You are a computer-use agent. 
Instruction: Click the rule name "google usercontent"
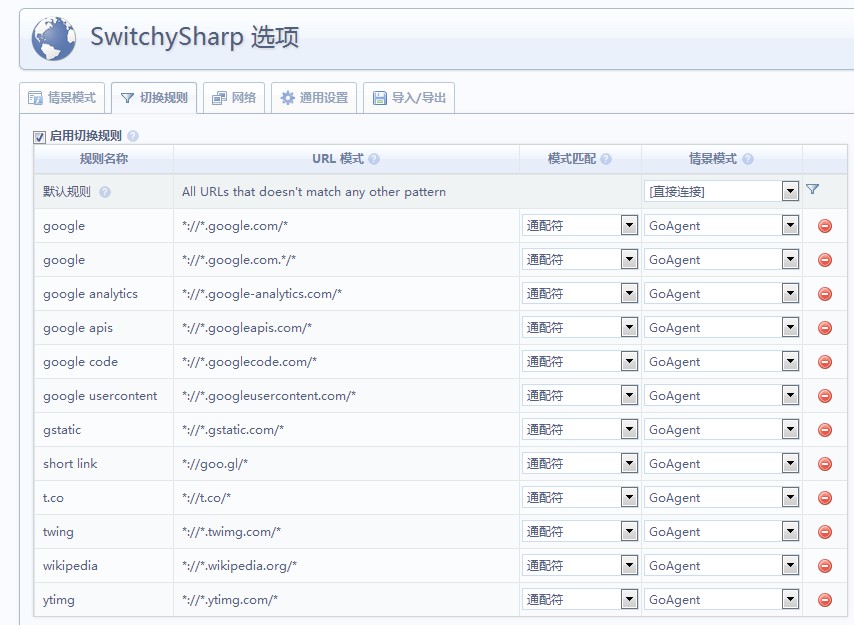(x=100, y=396)
